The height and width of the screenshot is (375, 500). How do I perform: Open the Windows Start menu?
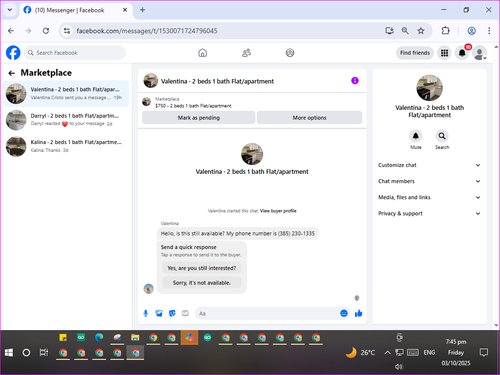[9, 352]
